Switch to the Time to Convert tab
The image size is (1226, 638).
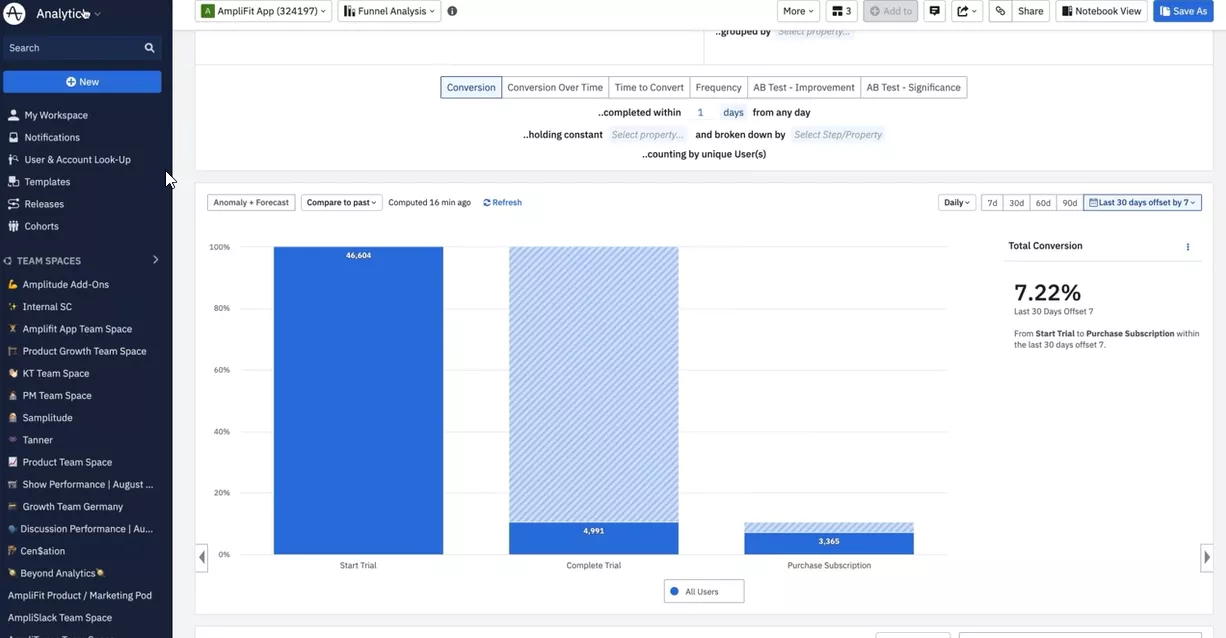[x=649, y=88]
